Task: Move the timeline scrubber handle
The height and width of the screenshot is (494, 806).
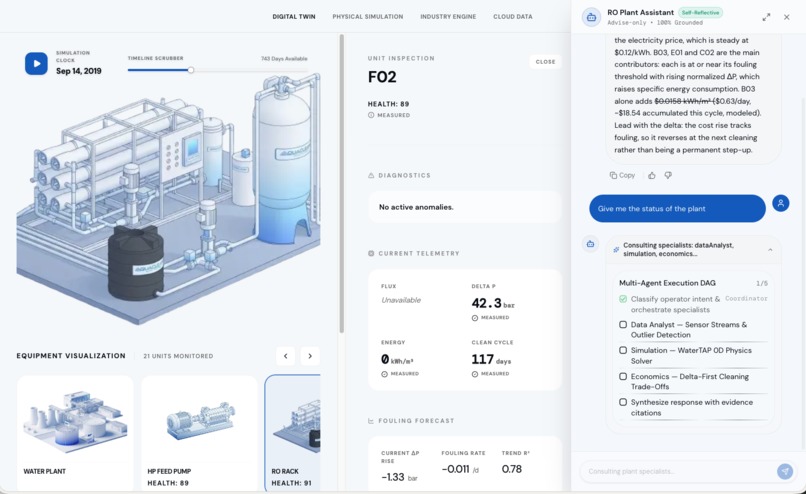Action: point(191,70)
